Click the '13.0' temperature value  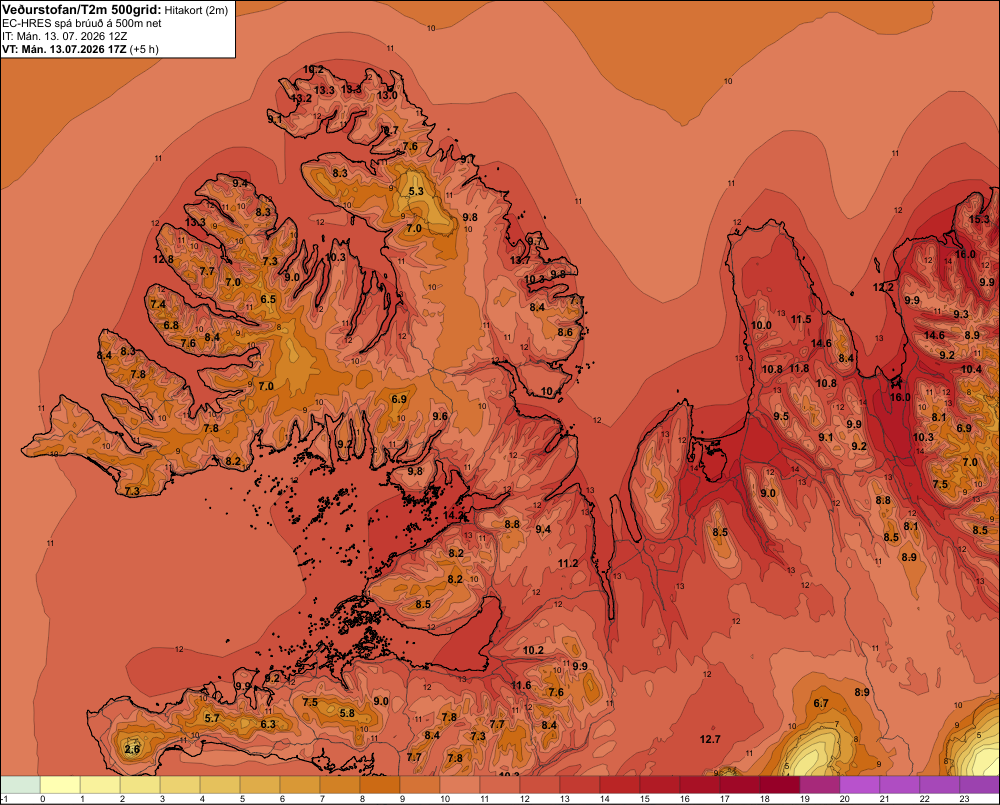point(387,95)
